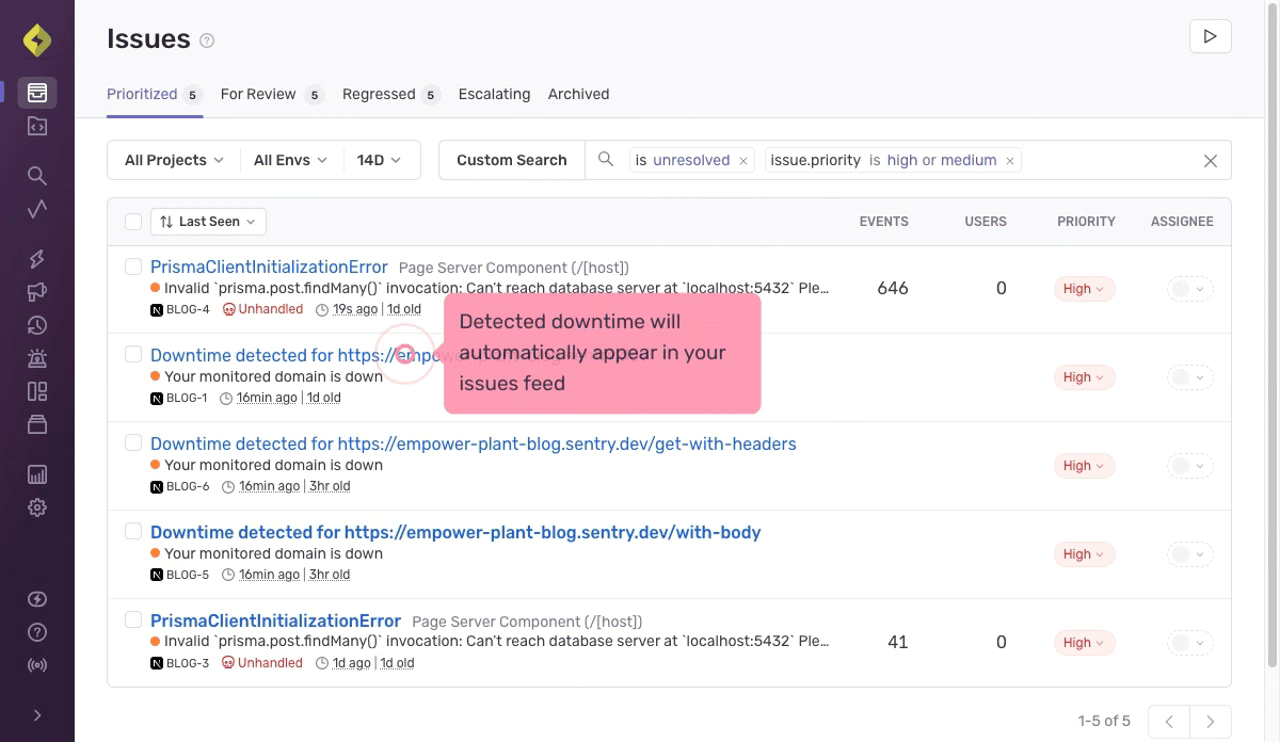The width and height of the screenshot is (1280, 742).
Task: Open the assignee dropdown for BLOG-4
Action: 1190,289
